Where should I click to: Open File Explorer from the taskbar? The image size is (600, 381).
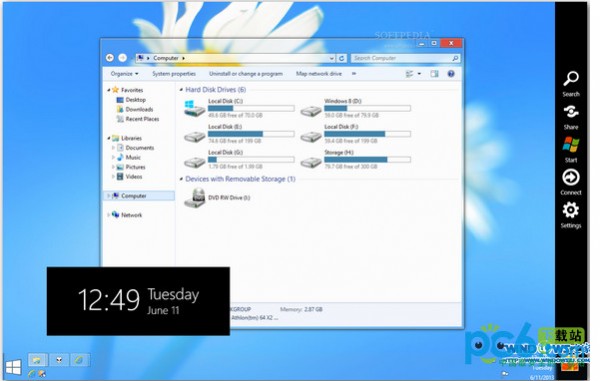(x=38, y=360)
